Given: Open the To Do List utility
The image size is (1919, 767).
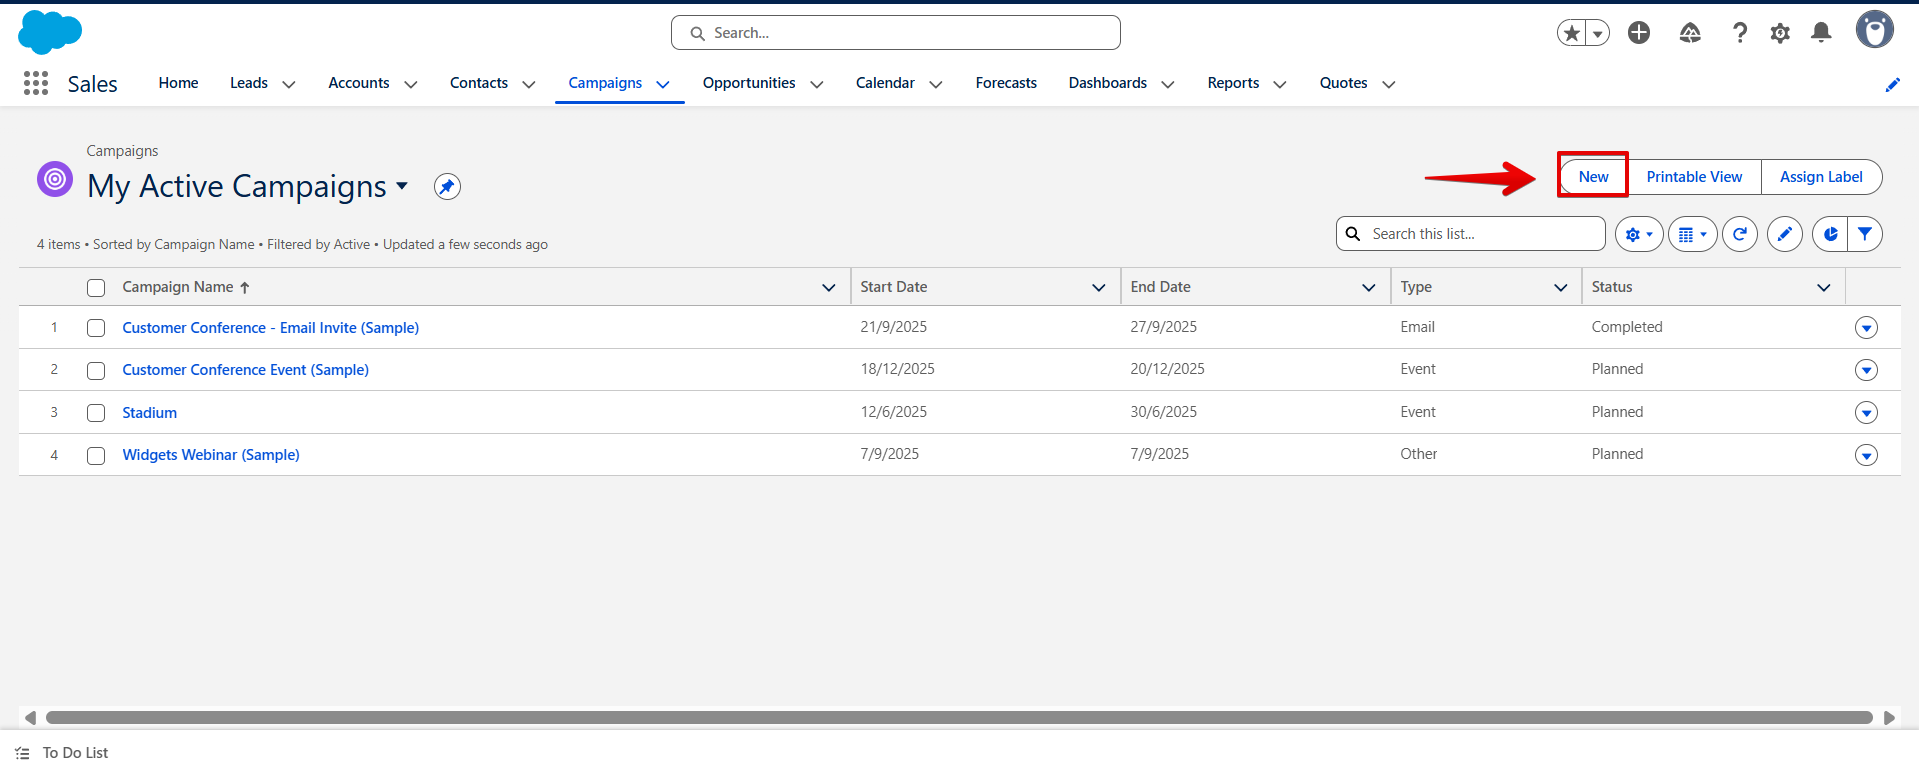Looking at the screenshot, I should click(x=62, y=753).
